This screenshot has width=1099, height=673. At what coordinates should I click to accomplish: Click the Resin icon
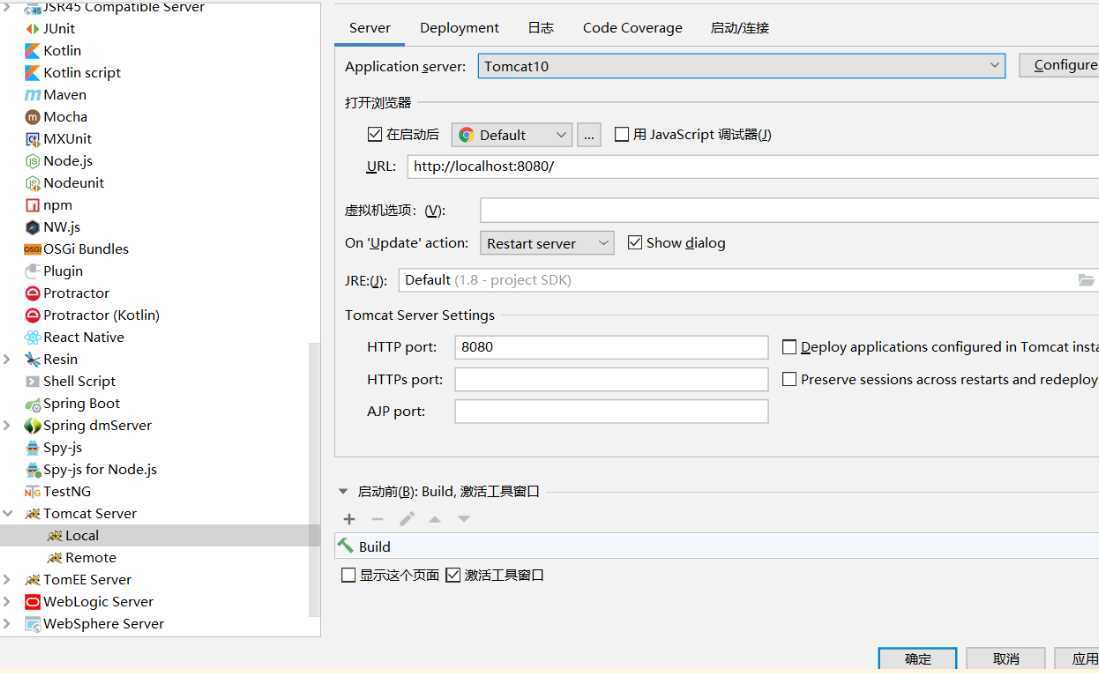[32, 360]
